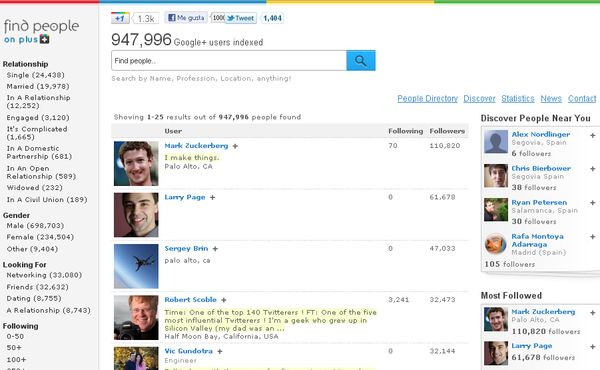600x370 pixels.
Task: Open the Statistics link
Action: tap(518, 99)
